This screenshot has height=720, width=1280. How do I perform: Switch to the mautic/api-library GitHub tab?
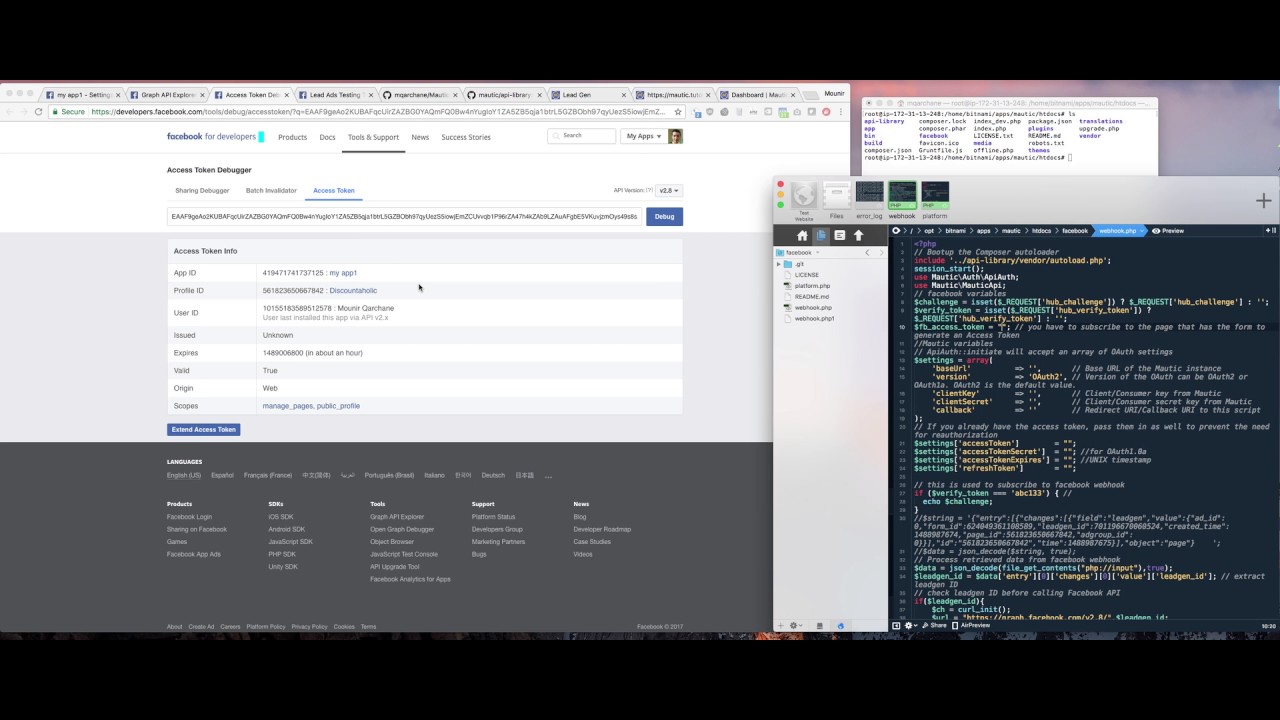tap(504, 95)
